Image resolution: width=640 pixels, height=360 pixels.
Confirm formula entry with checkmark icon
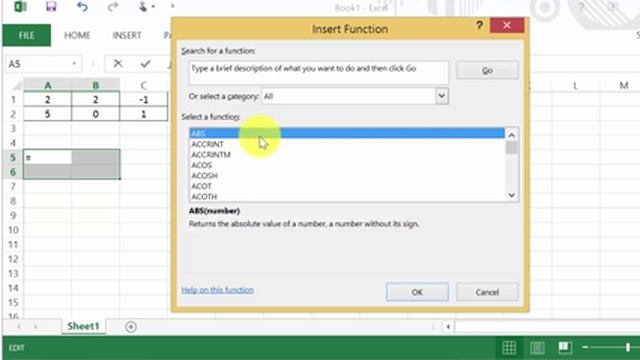pos(145,63)
